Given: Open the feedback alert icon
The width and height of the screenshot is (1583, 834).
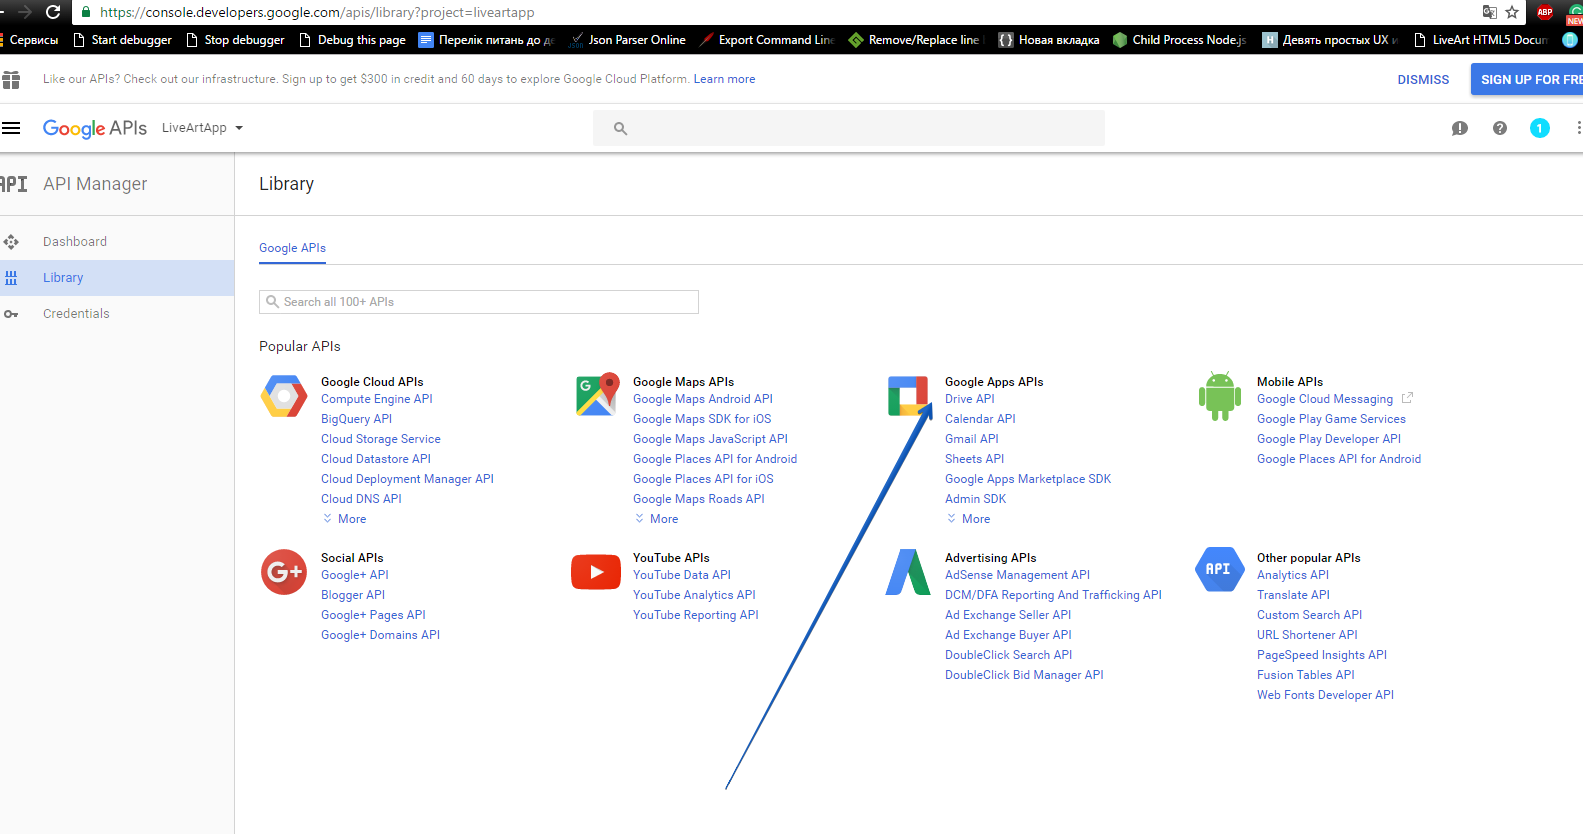Looking at the screenshot, I should (x=1460, y=128).
